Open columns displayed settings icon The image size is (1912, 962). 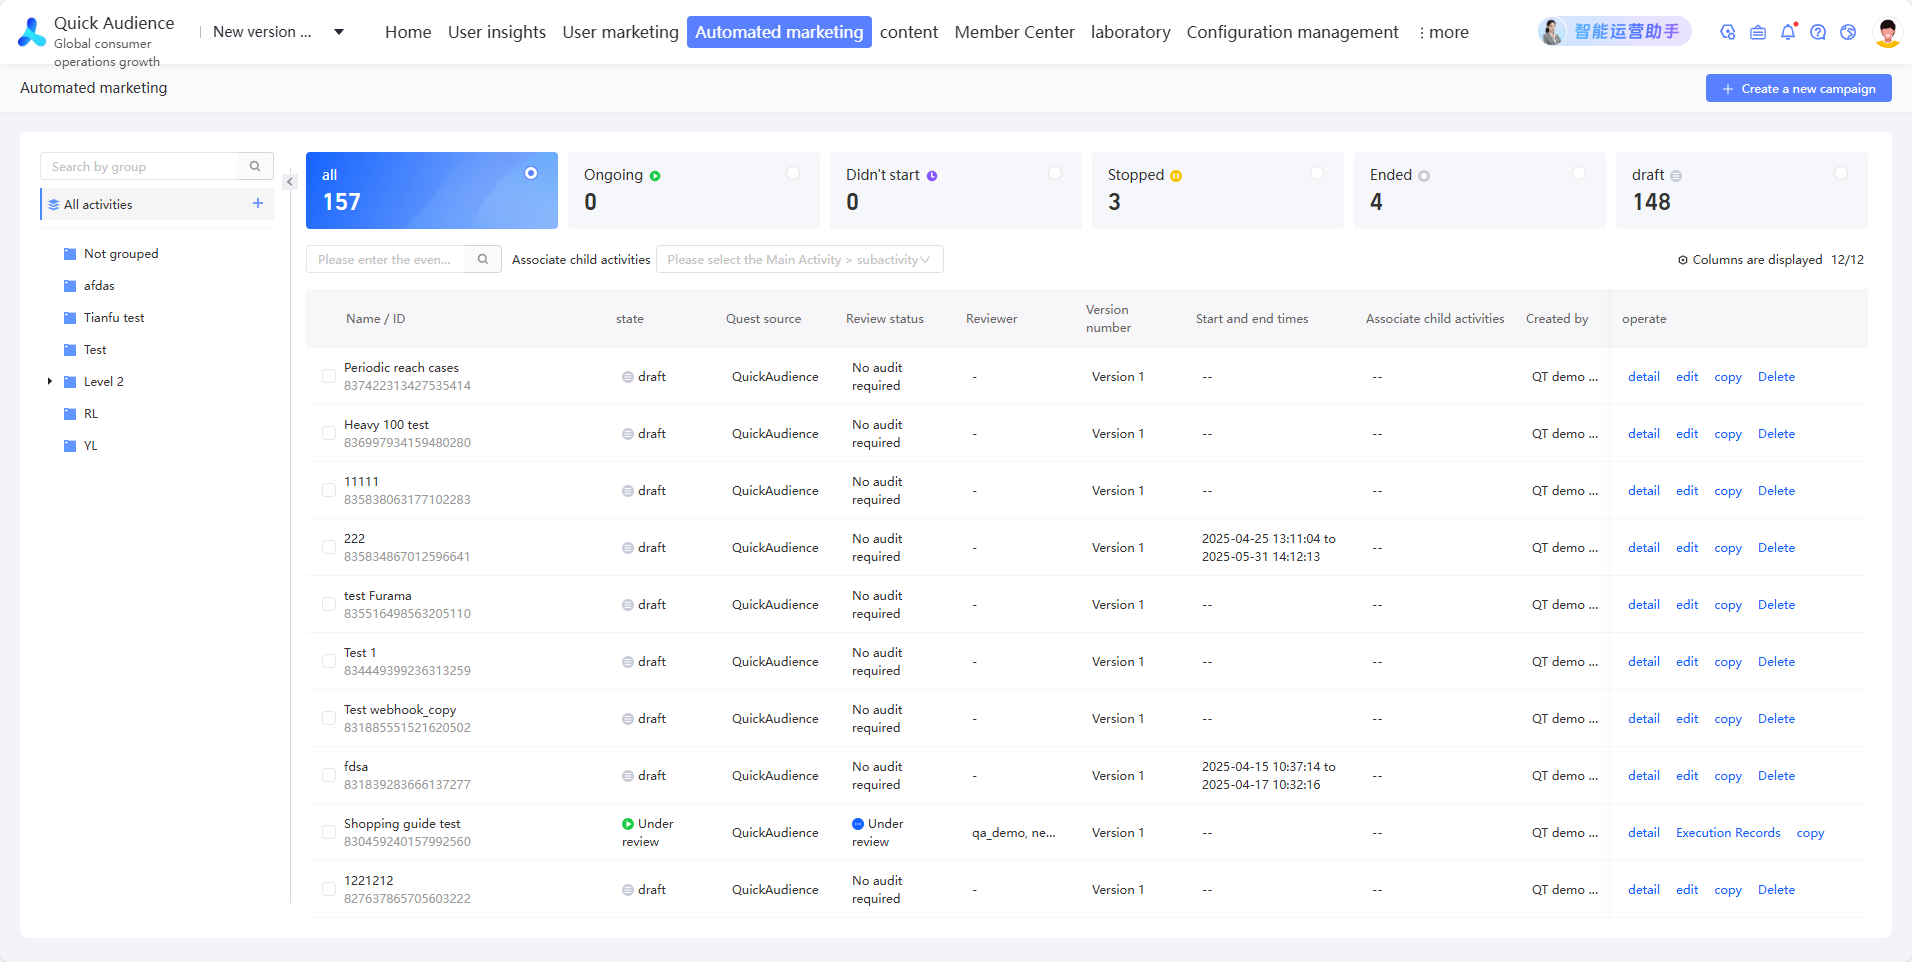click(x=1683, y=260)
